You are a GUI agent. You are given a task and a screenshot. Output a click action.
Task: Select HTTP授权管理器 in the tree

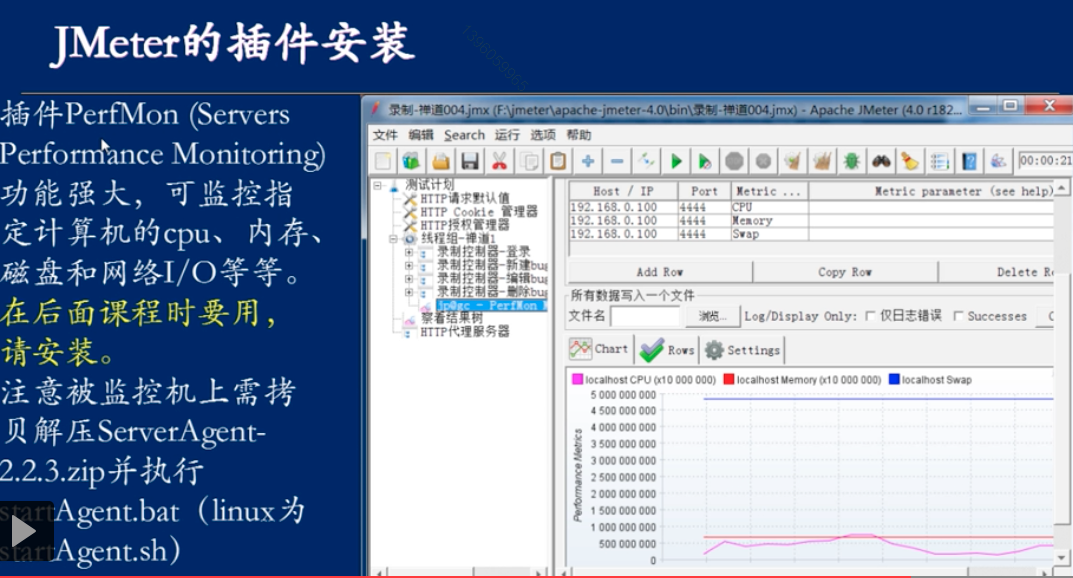tap(465, 225)
